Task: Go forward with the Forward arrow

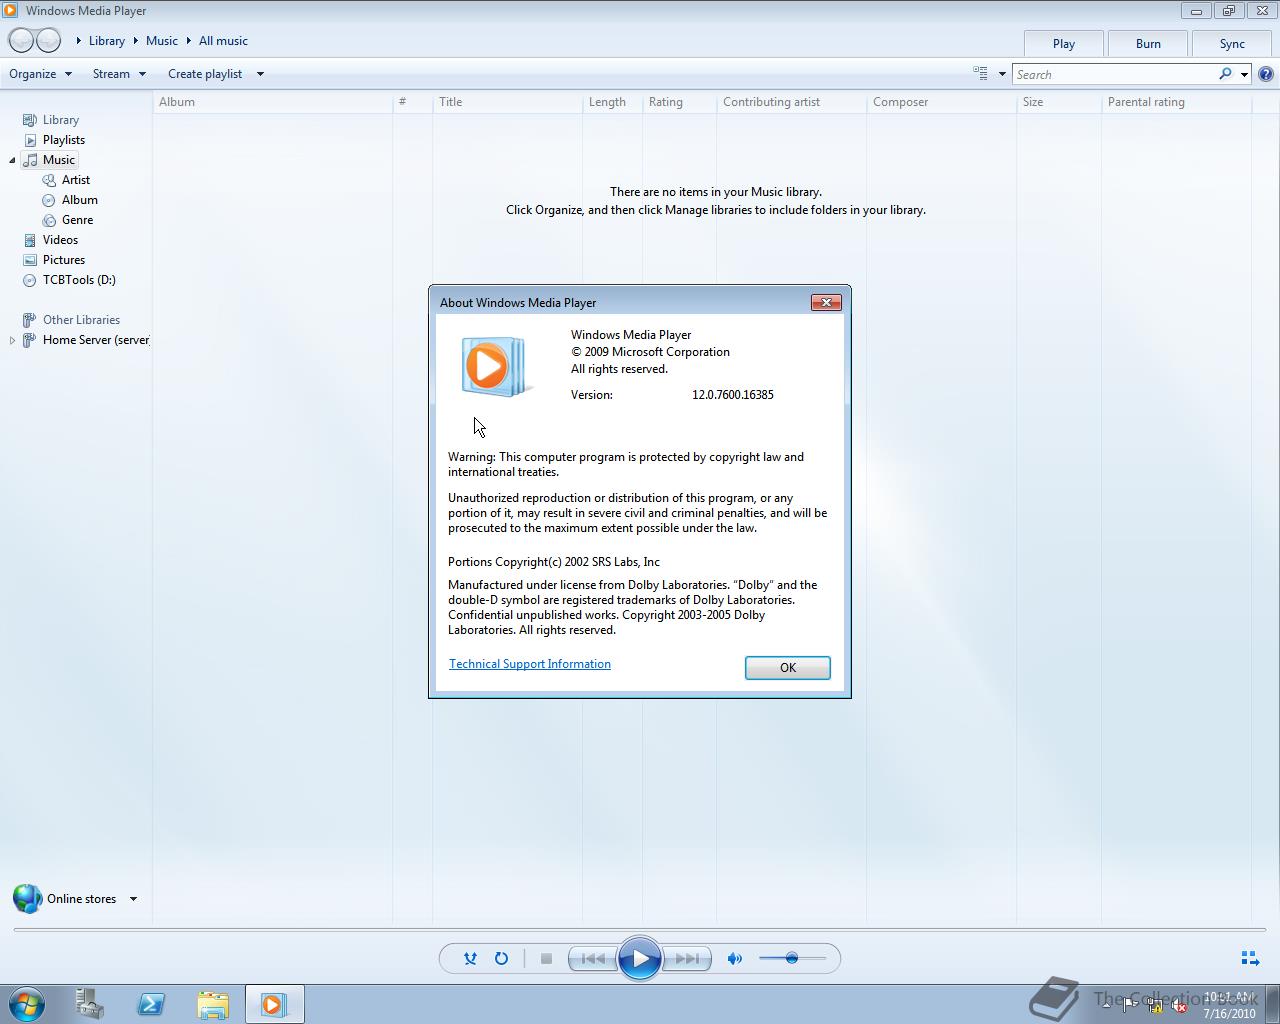Action: (48, 41)
